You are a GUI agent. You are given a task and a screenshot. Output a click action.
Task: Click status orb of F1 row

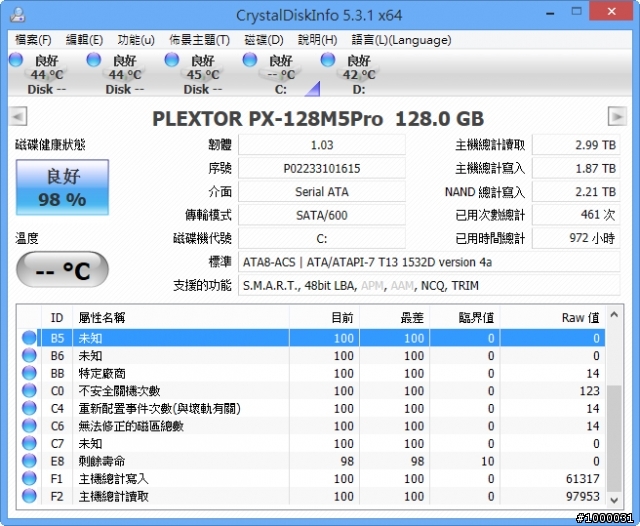pos(29,478)
